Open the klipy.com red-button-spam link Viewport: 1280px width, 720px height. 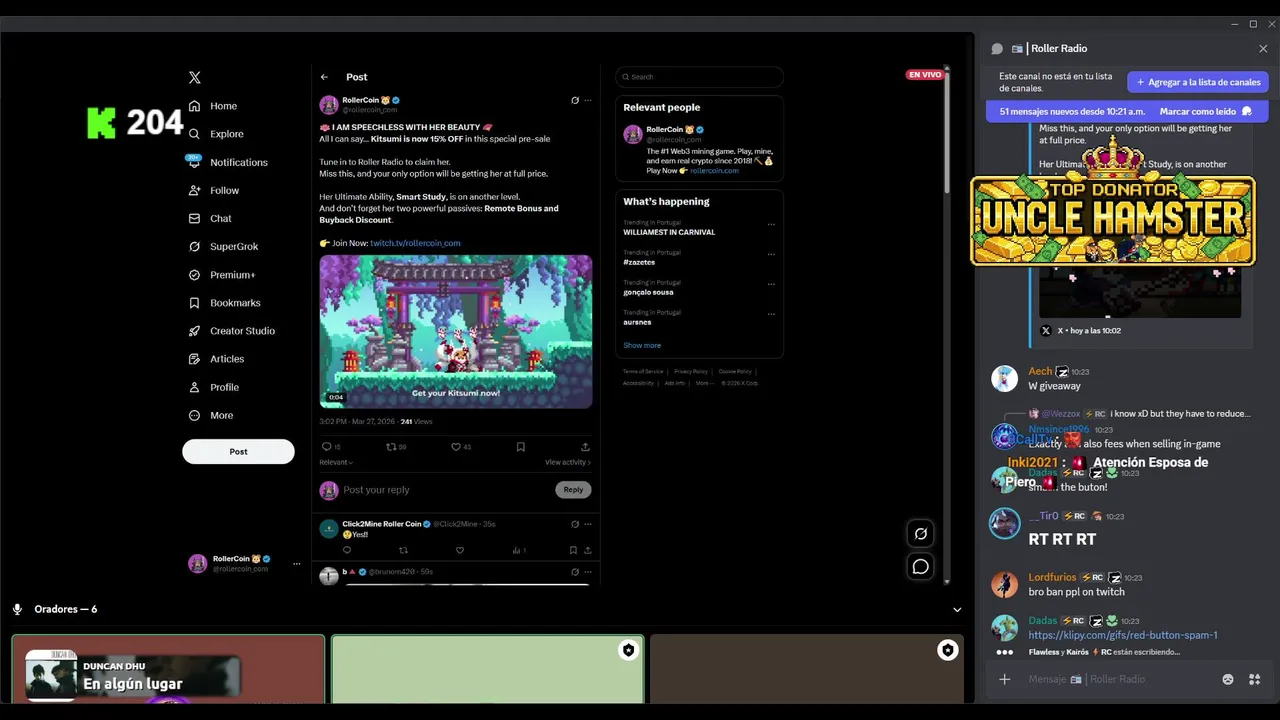point(1123,635)
